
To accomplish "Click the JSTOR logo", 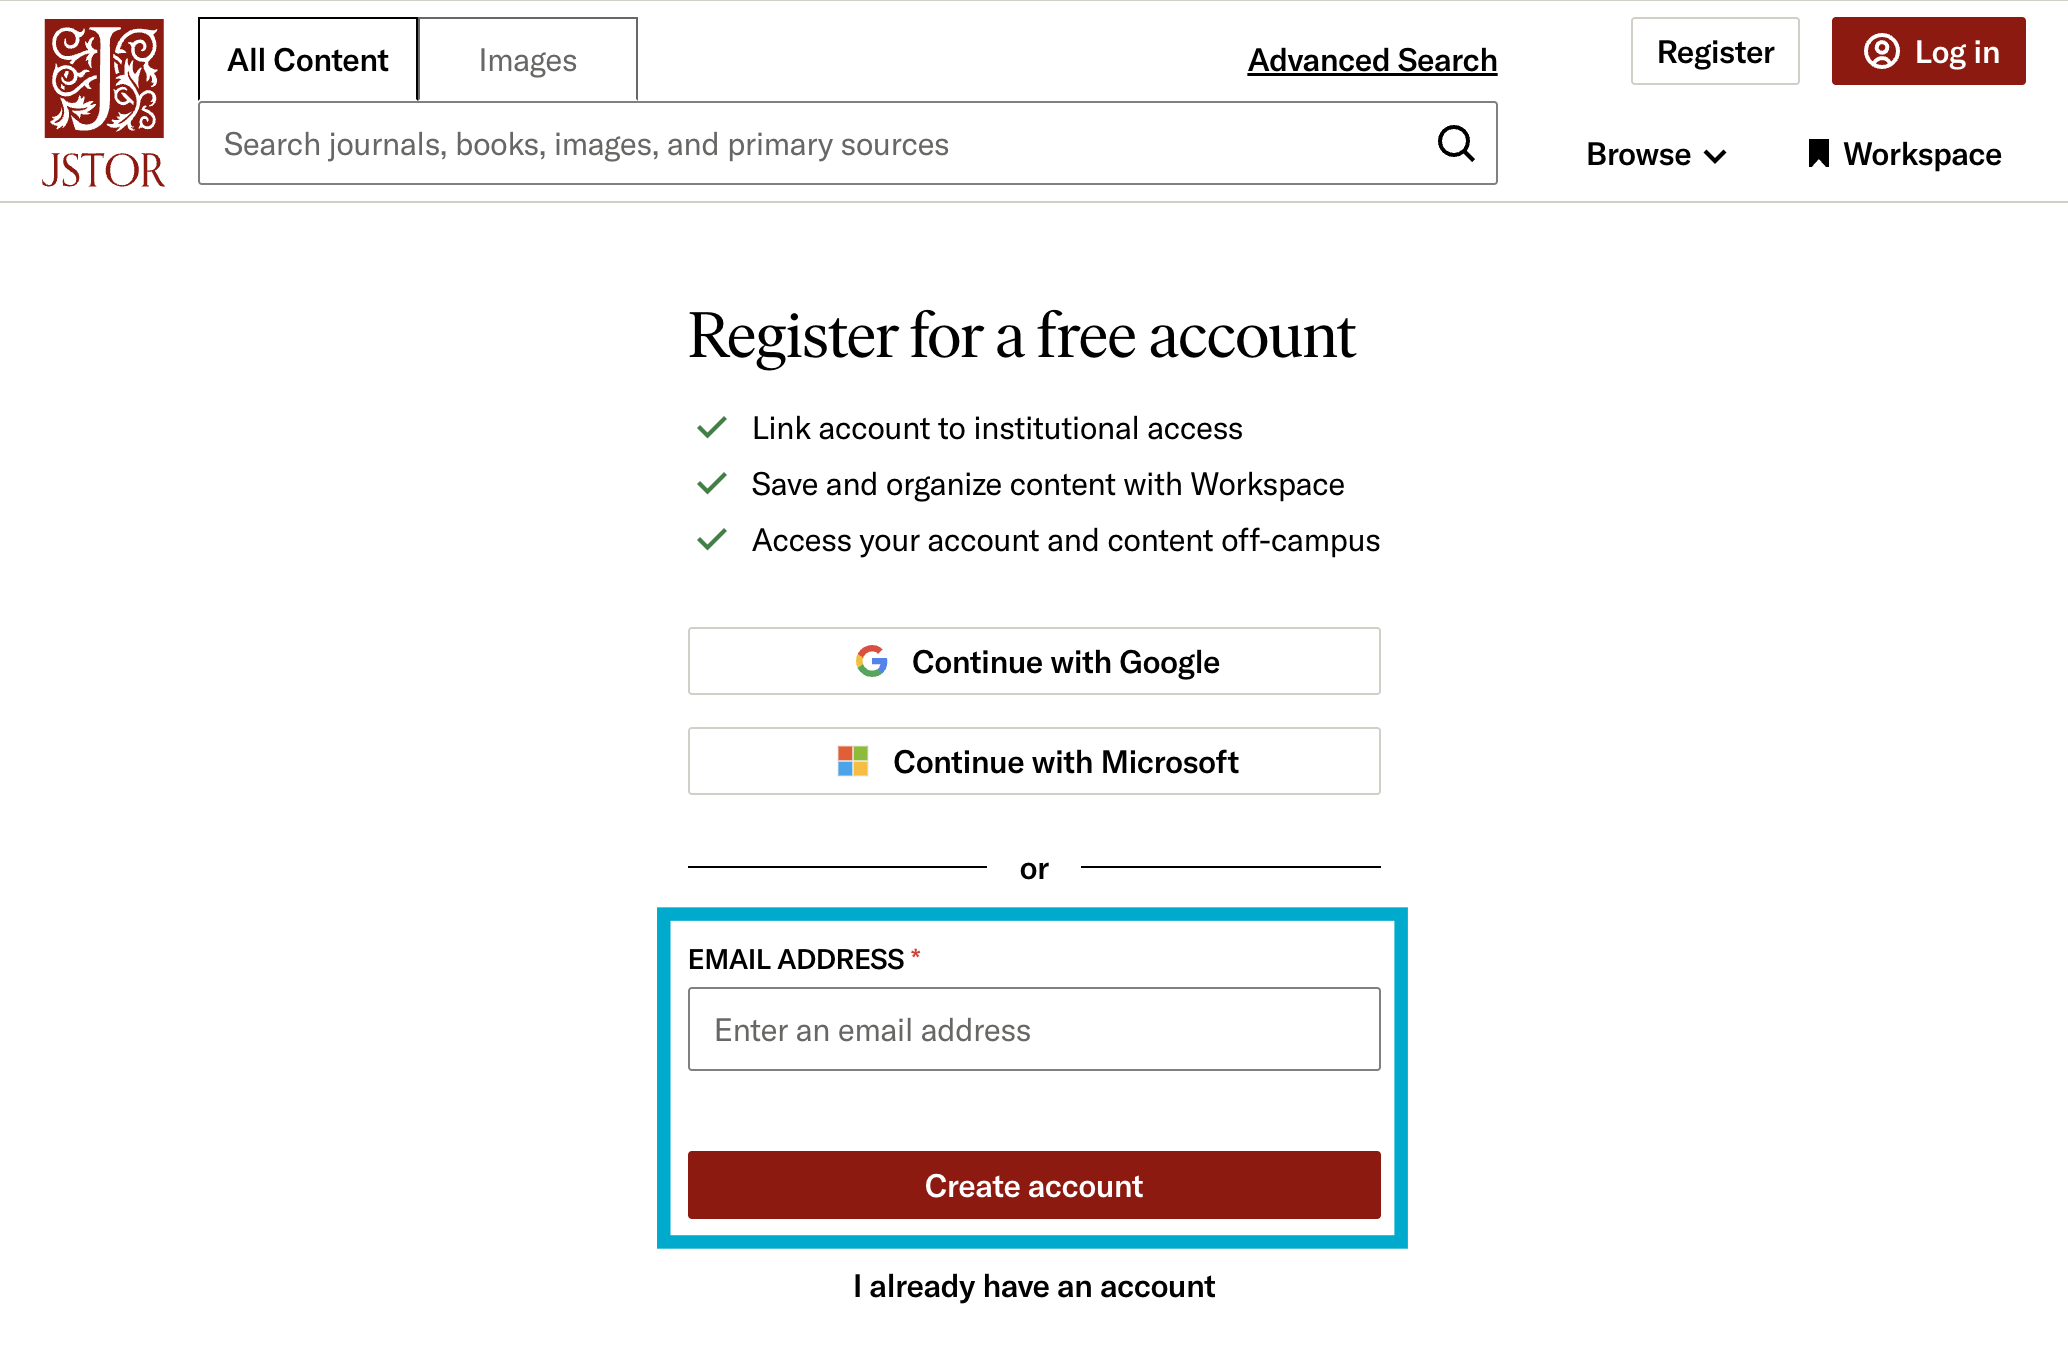I will click(x=103, y=100).
